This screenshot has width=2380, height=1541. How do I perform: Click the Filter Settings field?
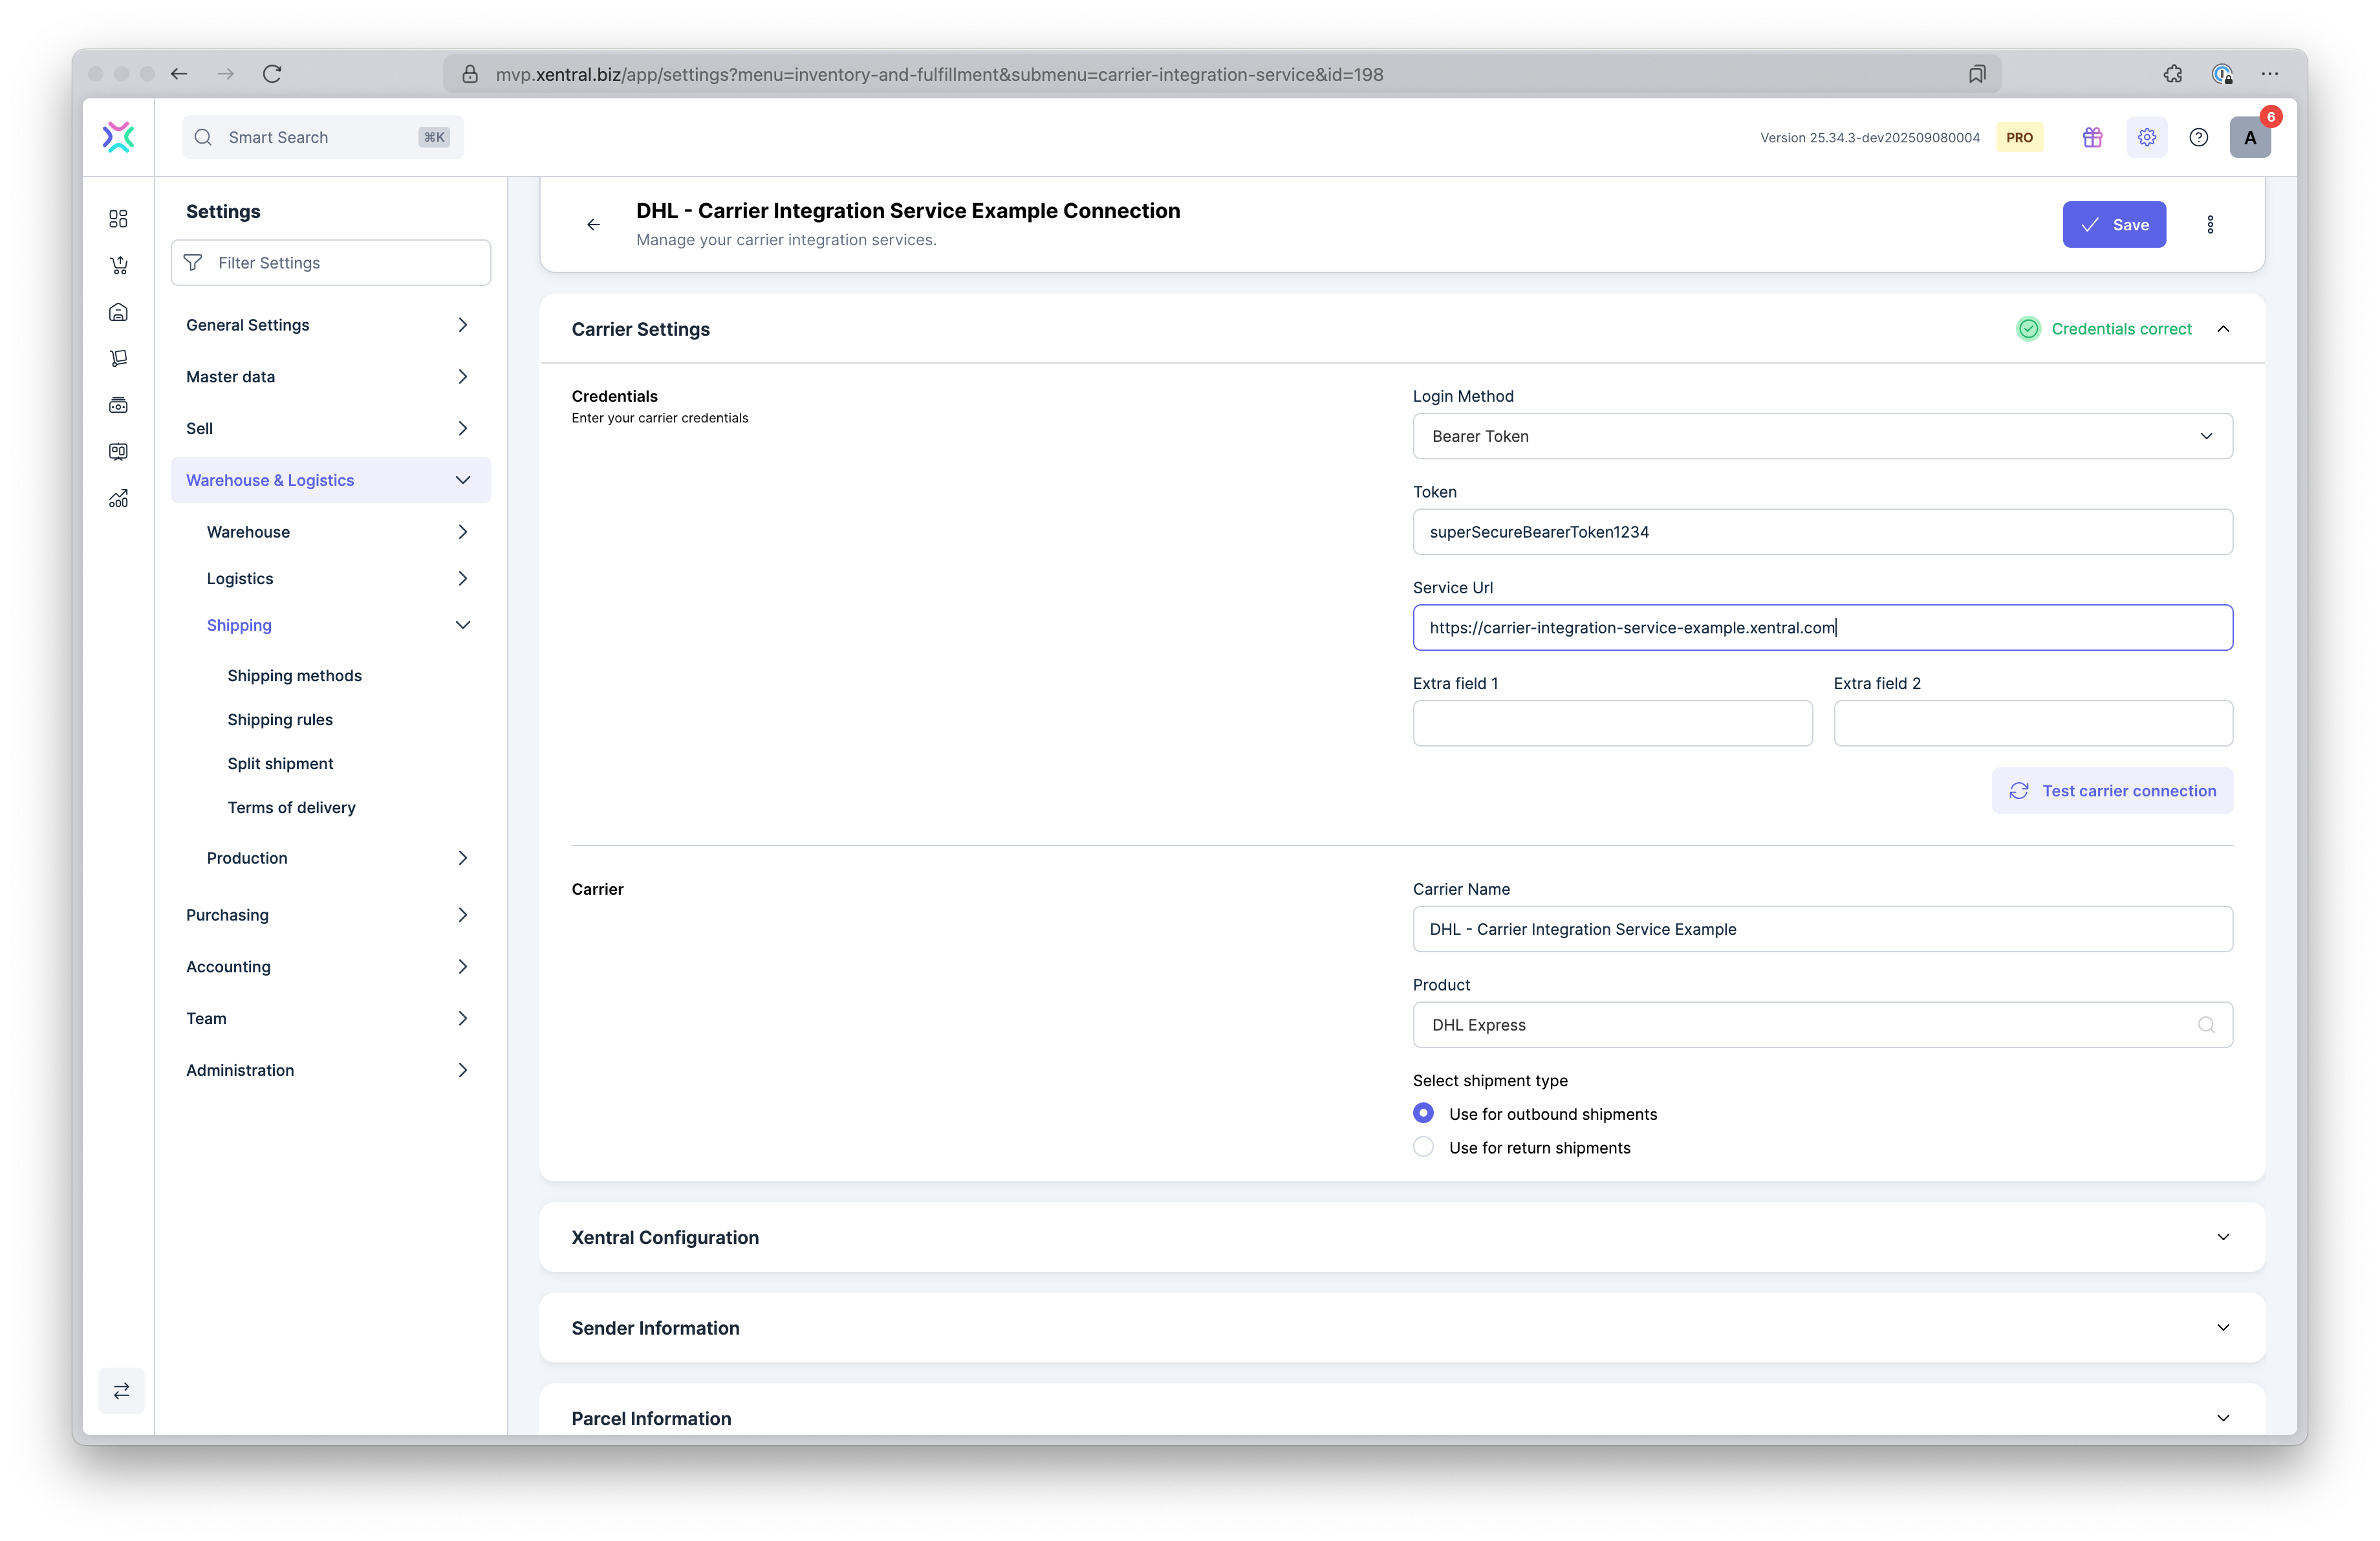[x=330, y=262]
